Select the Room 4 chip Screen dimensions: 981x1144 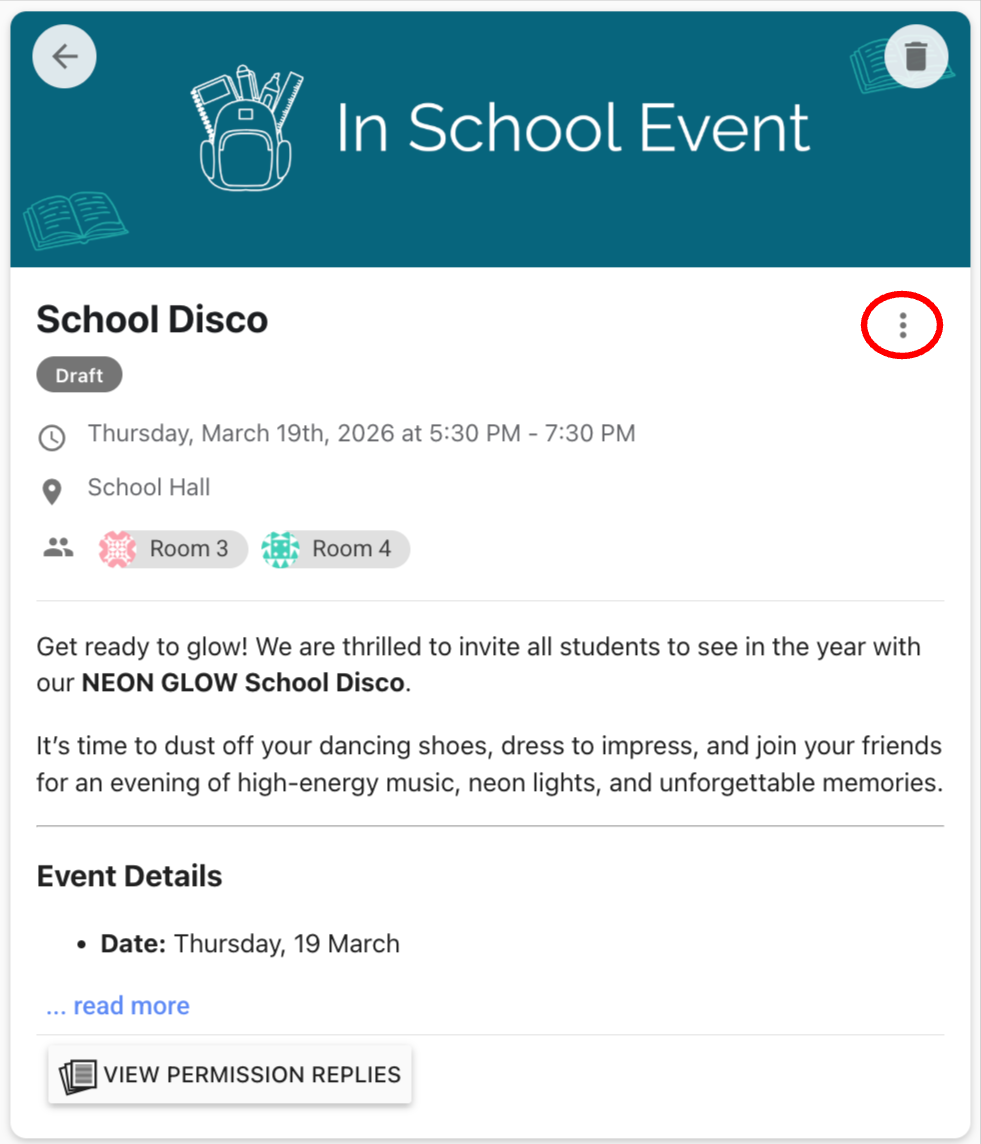350,549
